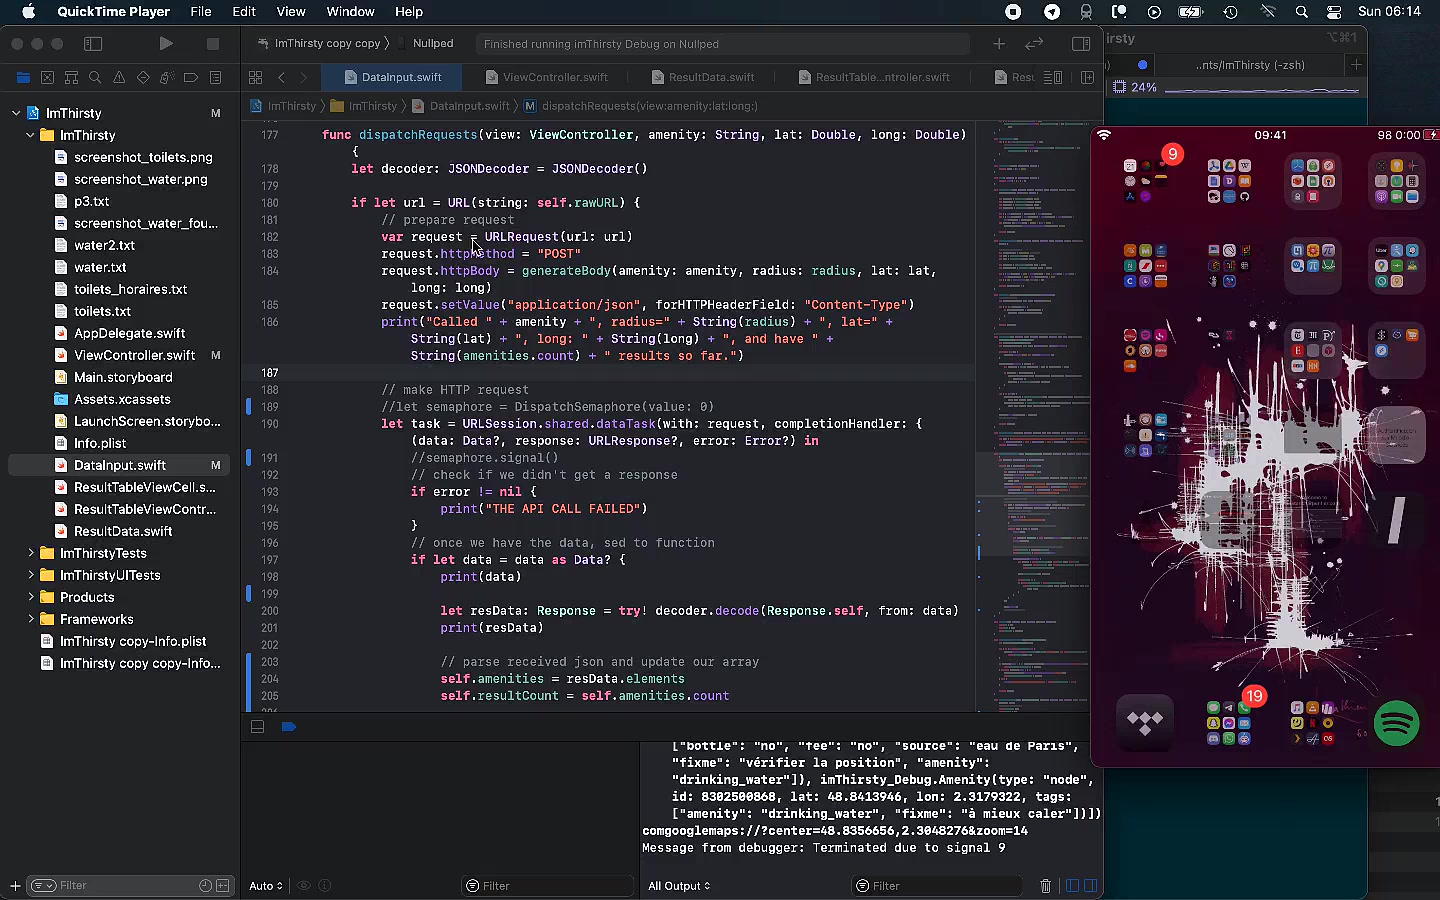The width and height of the screenshot is (1440, 900).
Task: Toggle the left navigator sidebar visibility
Action: 93,44
